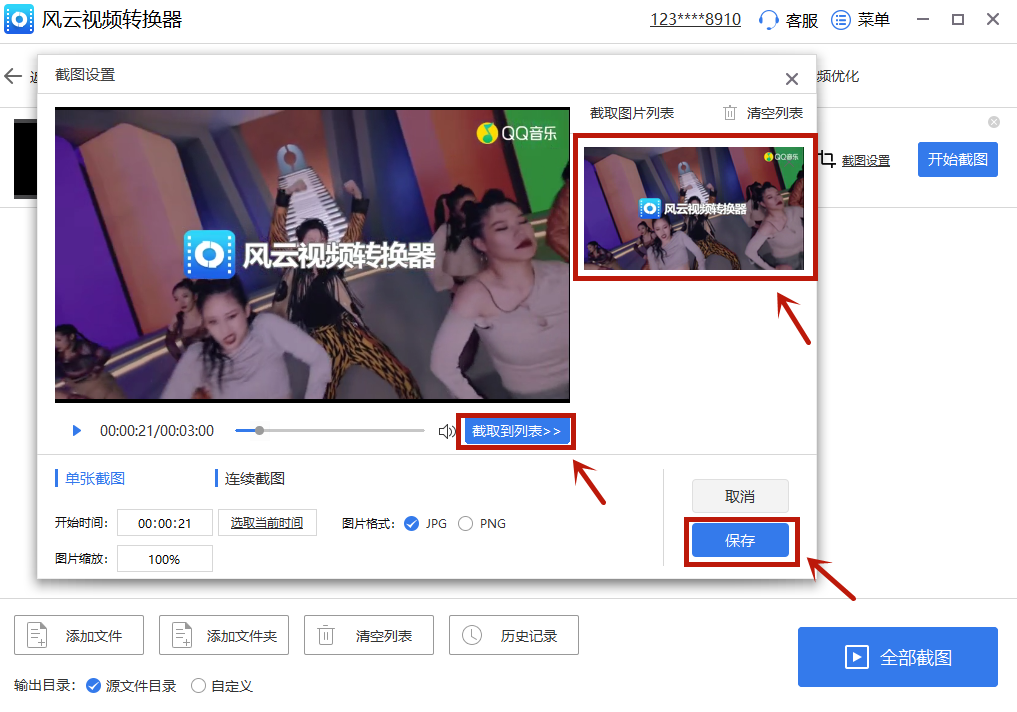Switch to 连续截图 tab
Screen dimensions: 1017x712
(254, 479)
